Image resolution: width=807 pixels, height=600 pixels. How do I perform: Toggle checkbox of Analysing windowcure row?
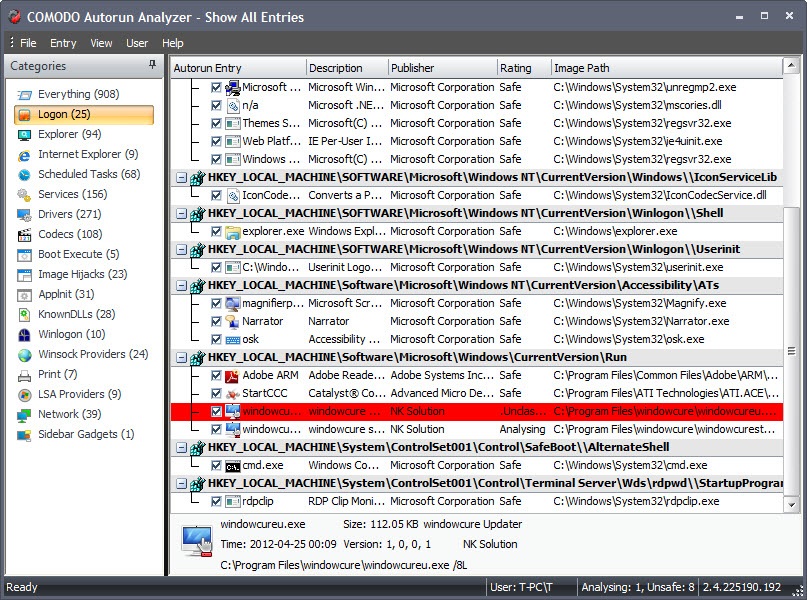coord(216,430)
